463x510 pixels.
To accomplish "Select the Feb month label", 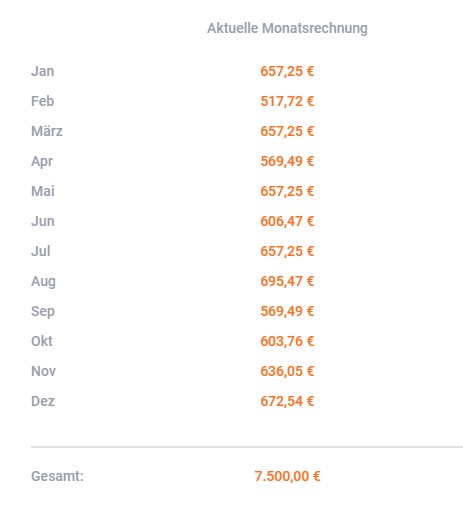I will [43, 101].
